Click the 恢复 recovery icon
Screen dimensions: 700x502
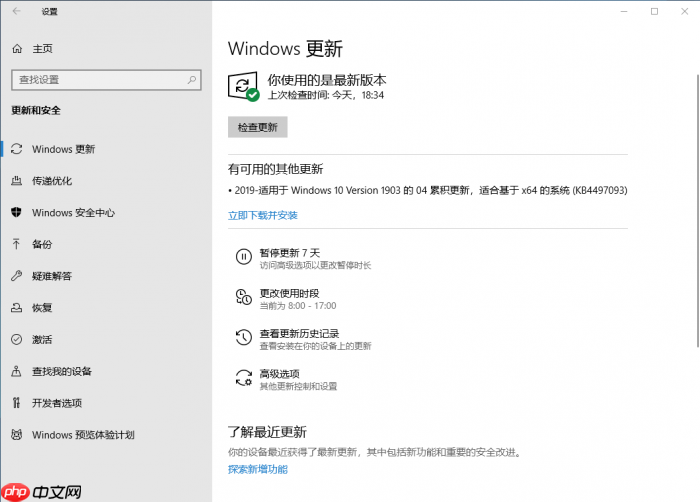pos(17,308)
